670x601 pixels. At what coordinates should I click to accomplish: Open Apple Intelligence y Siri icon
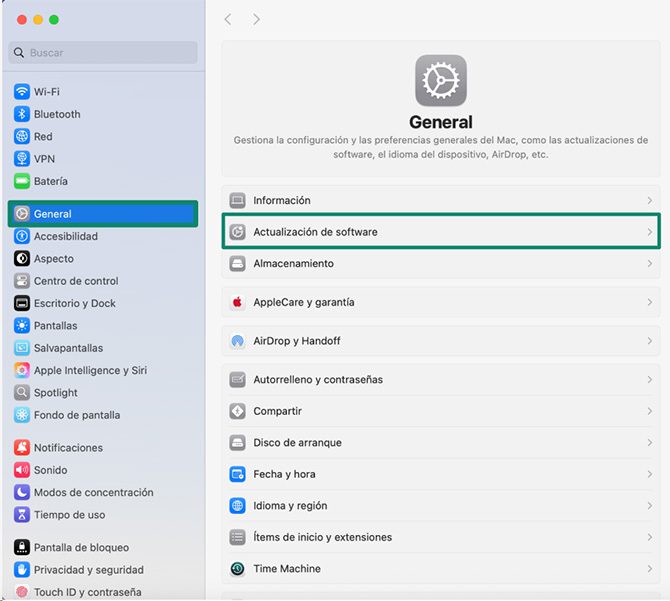click(22, 370)
